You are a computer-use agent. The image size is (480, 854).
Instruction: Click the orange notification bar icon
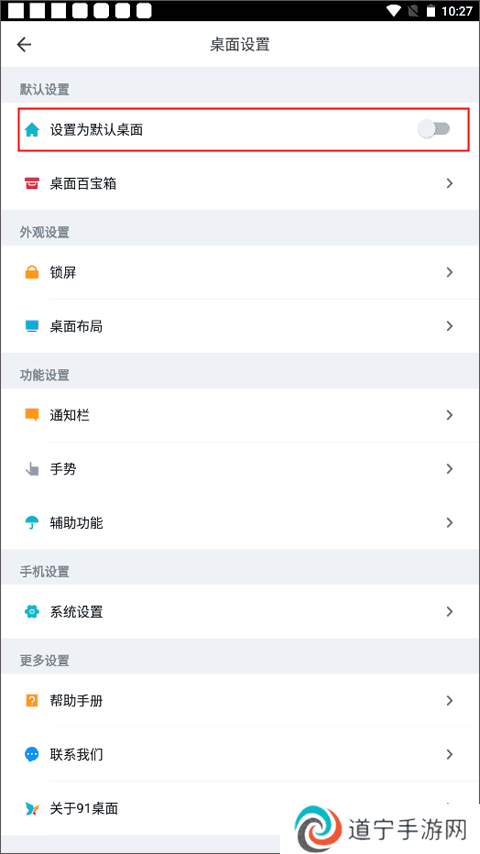pyautogui.click(x=32, y=415)
